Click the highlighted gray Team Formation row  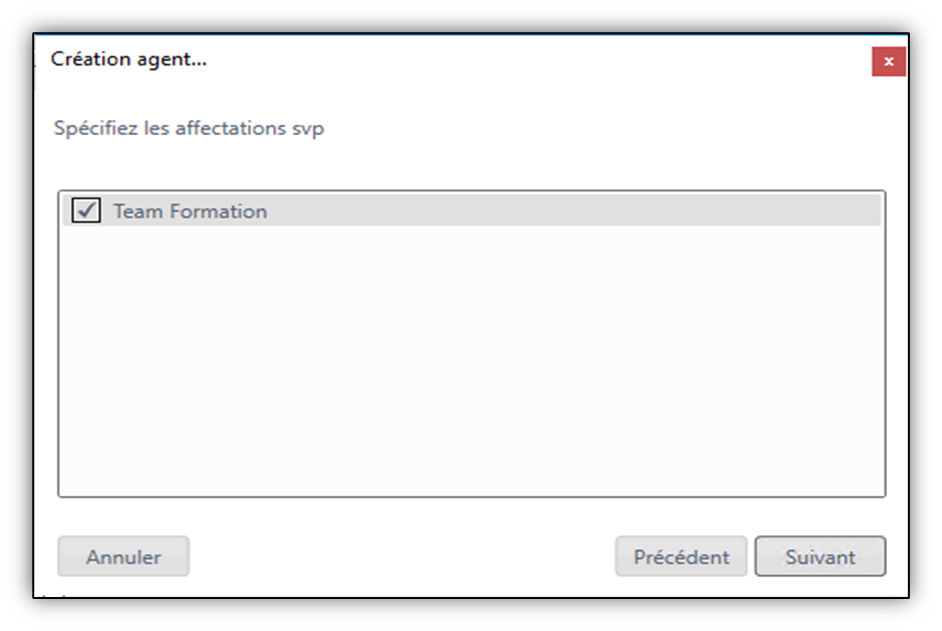pos(472,210)
